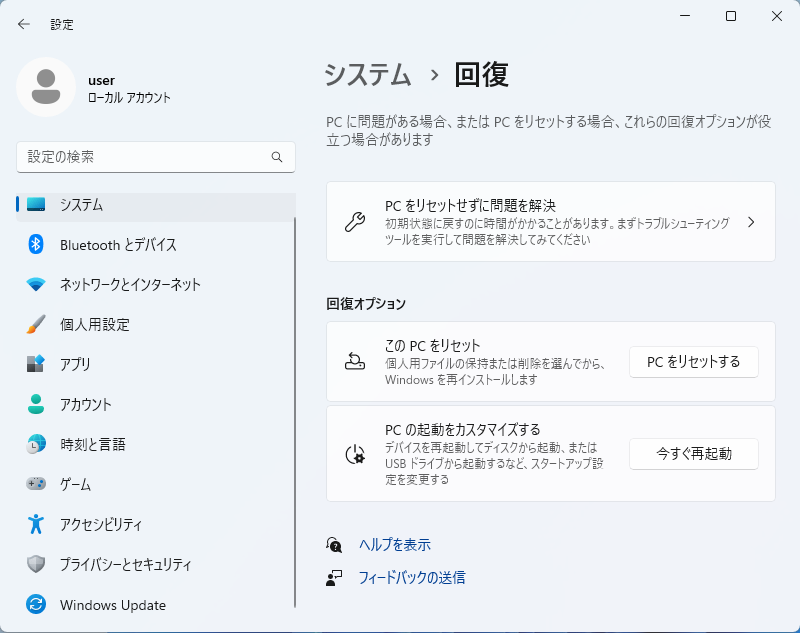Open アクセシビリティ settings
The image size is (800, 633).
click(x=156, y=524)
